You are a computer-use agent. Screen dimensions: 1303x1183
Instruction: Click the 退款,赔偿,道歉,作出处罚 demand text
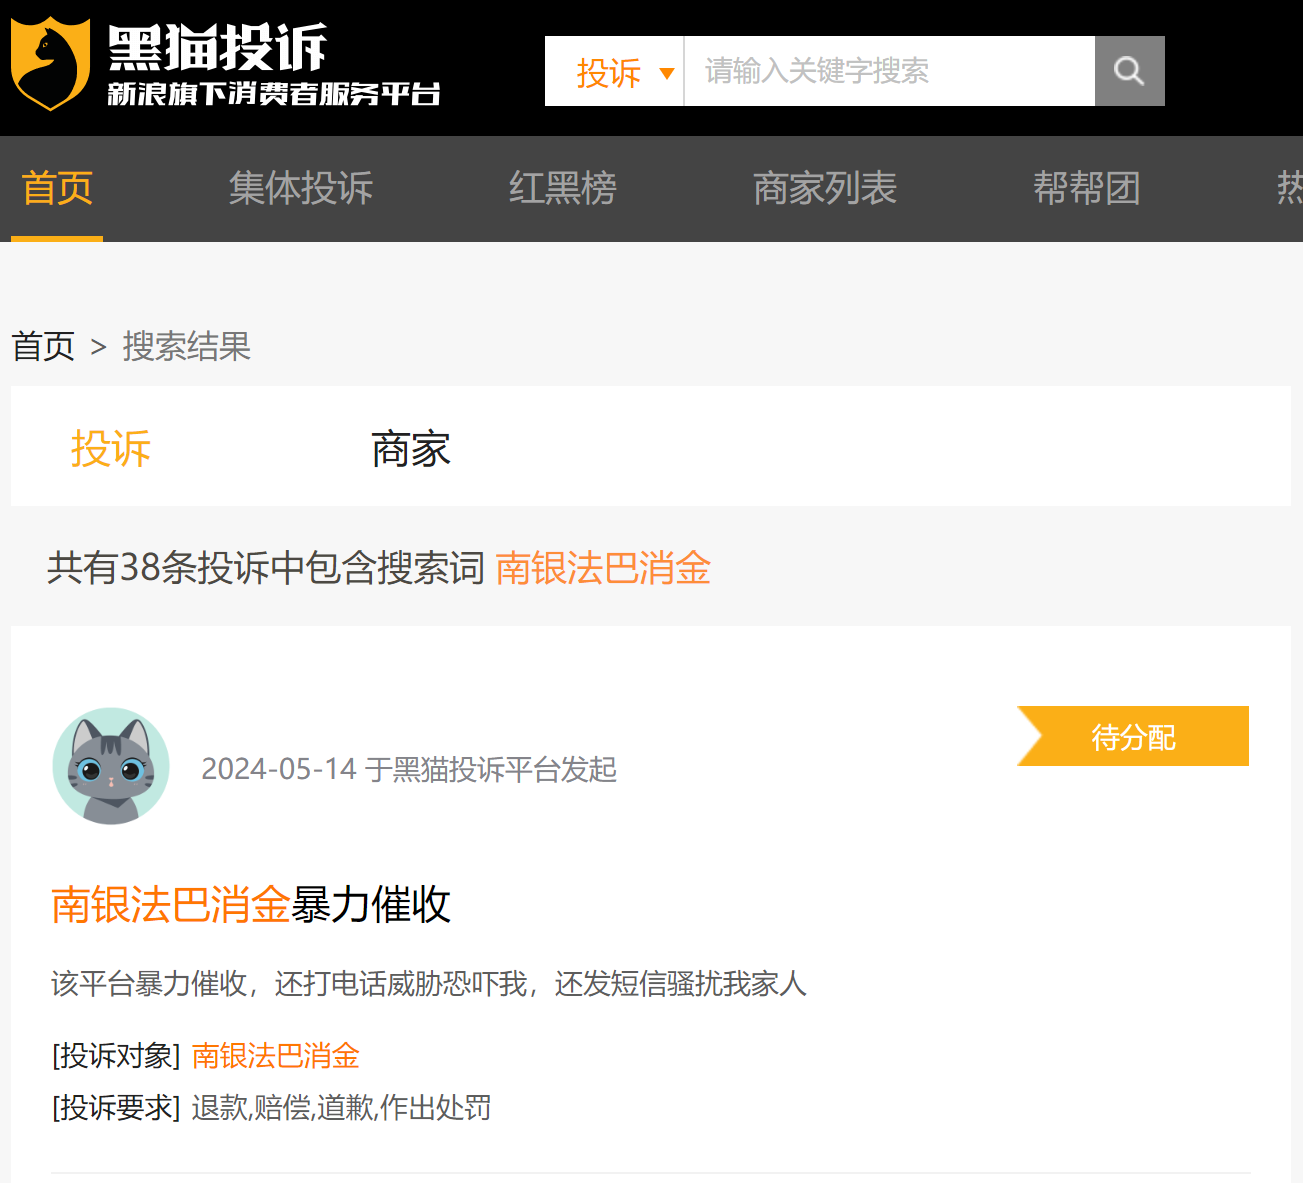click(x=341, y=1108)
